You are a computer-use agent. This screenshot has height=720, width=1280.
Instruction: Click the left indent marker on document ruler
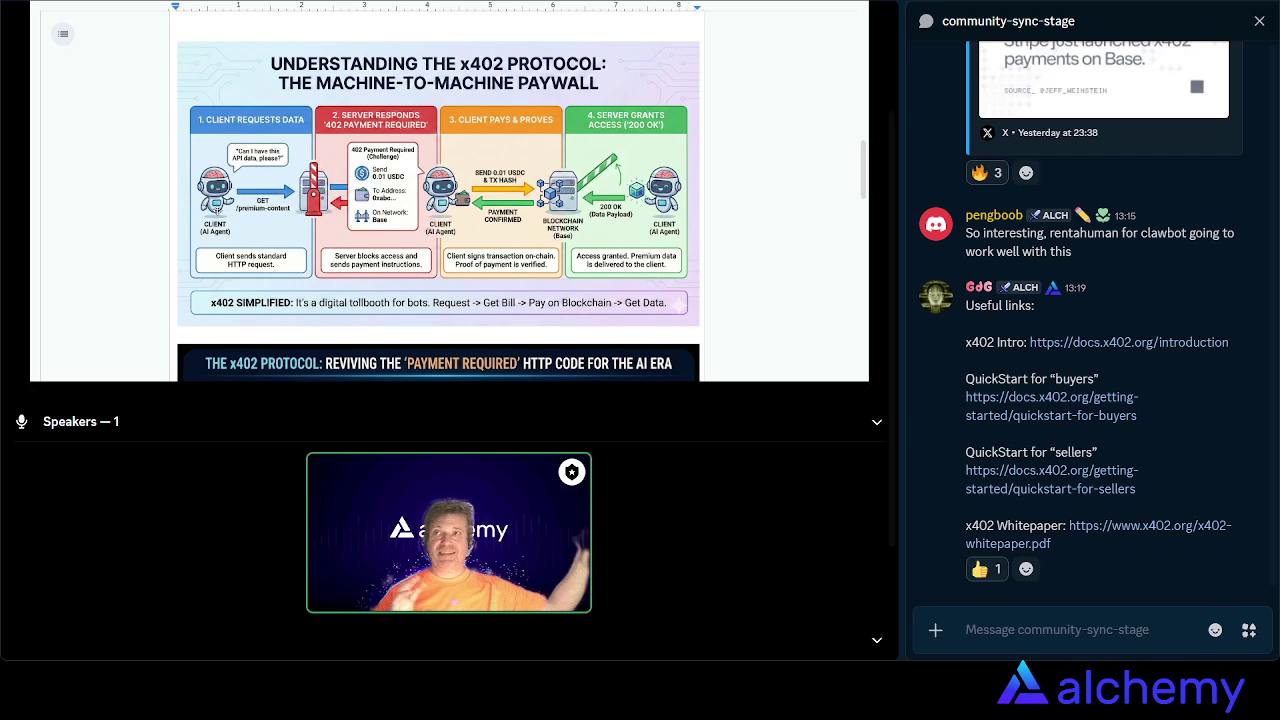point(176,7)
